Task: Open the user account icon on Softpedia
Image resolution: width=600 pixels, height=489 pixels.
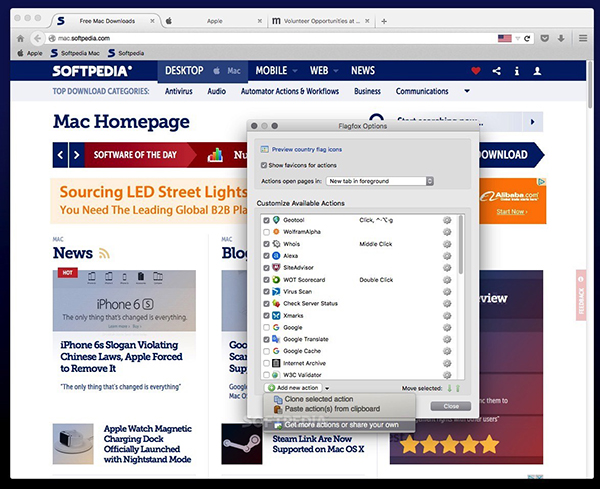Action: click(537, 71)
